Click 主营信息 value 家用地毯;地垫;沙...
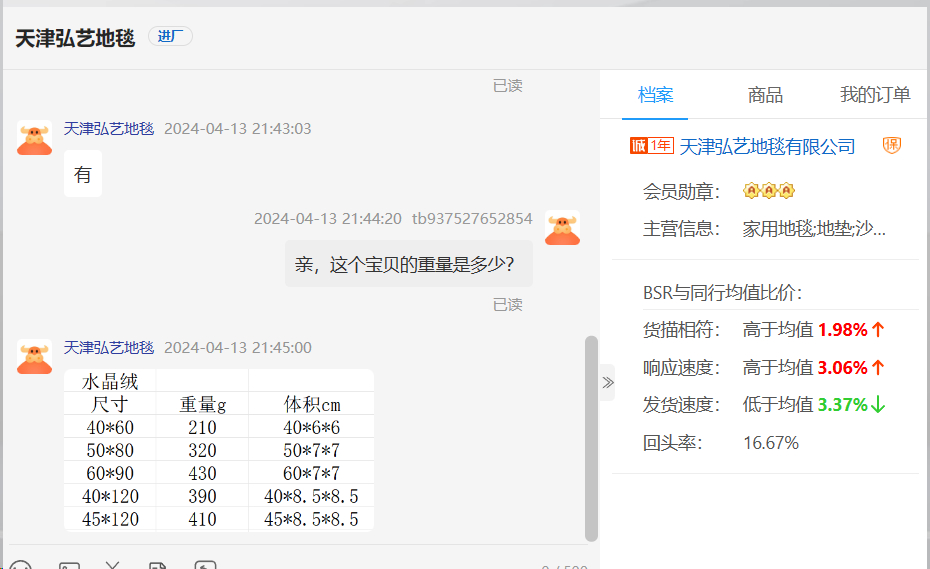 pyautogui.click(x=814, y=229)
